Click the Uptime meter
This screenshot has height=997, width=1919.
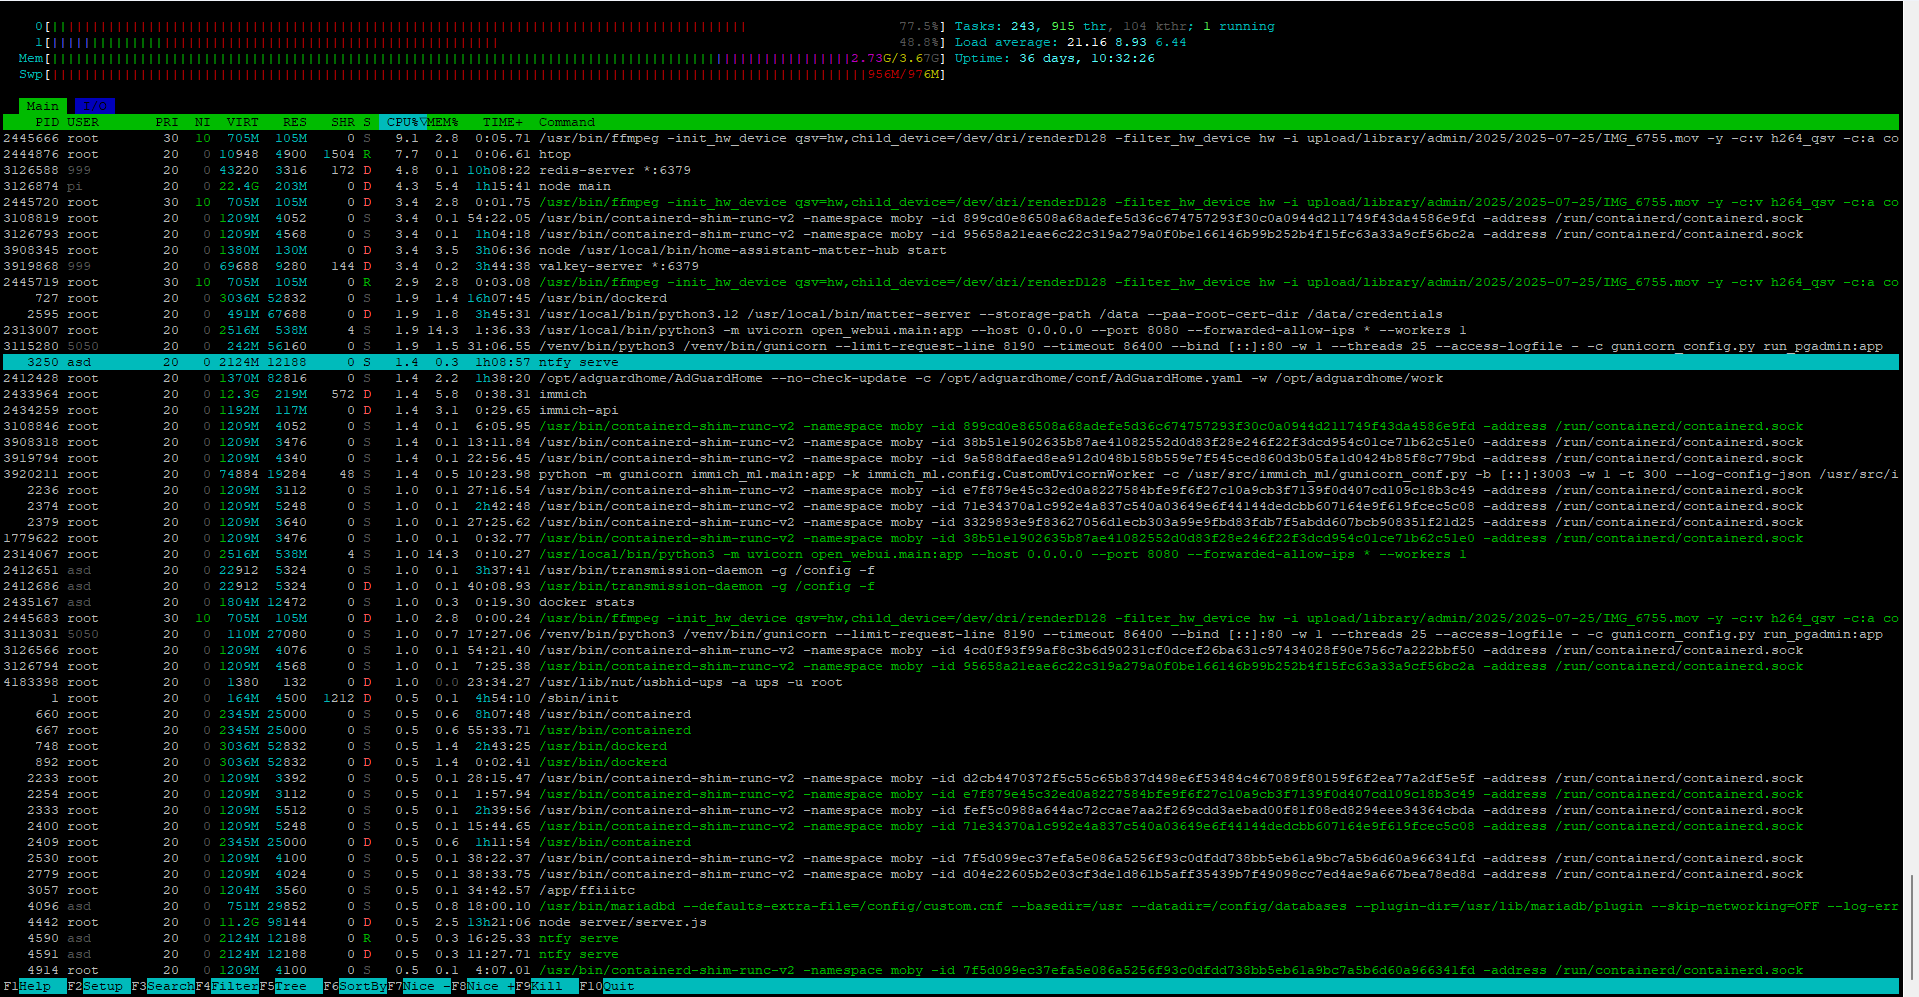pos(1055,58)
